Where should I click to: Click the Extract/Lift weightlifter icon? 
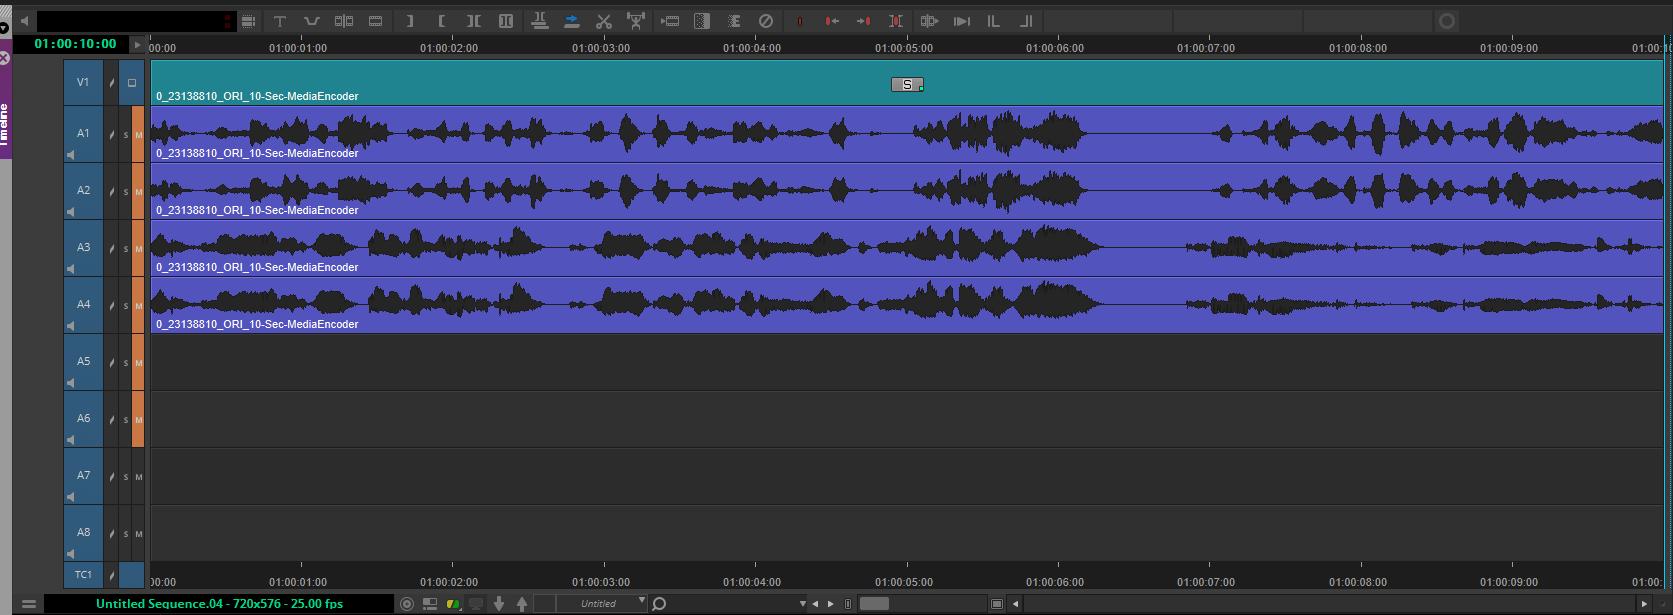(635, 21)
